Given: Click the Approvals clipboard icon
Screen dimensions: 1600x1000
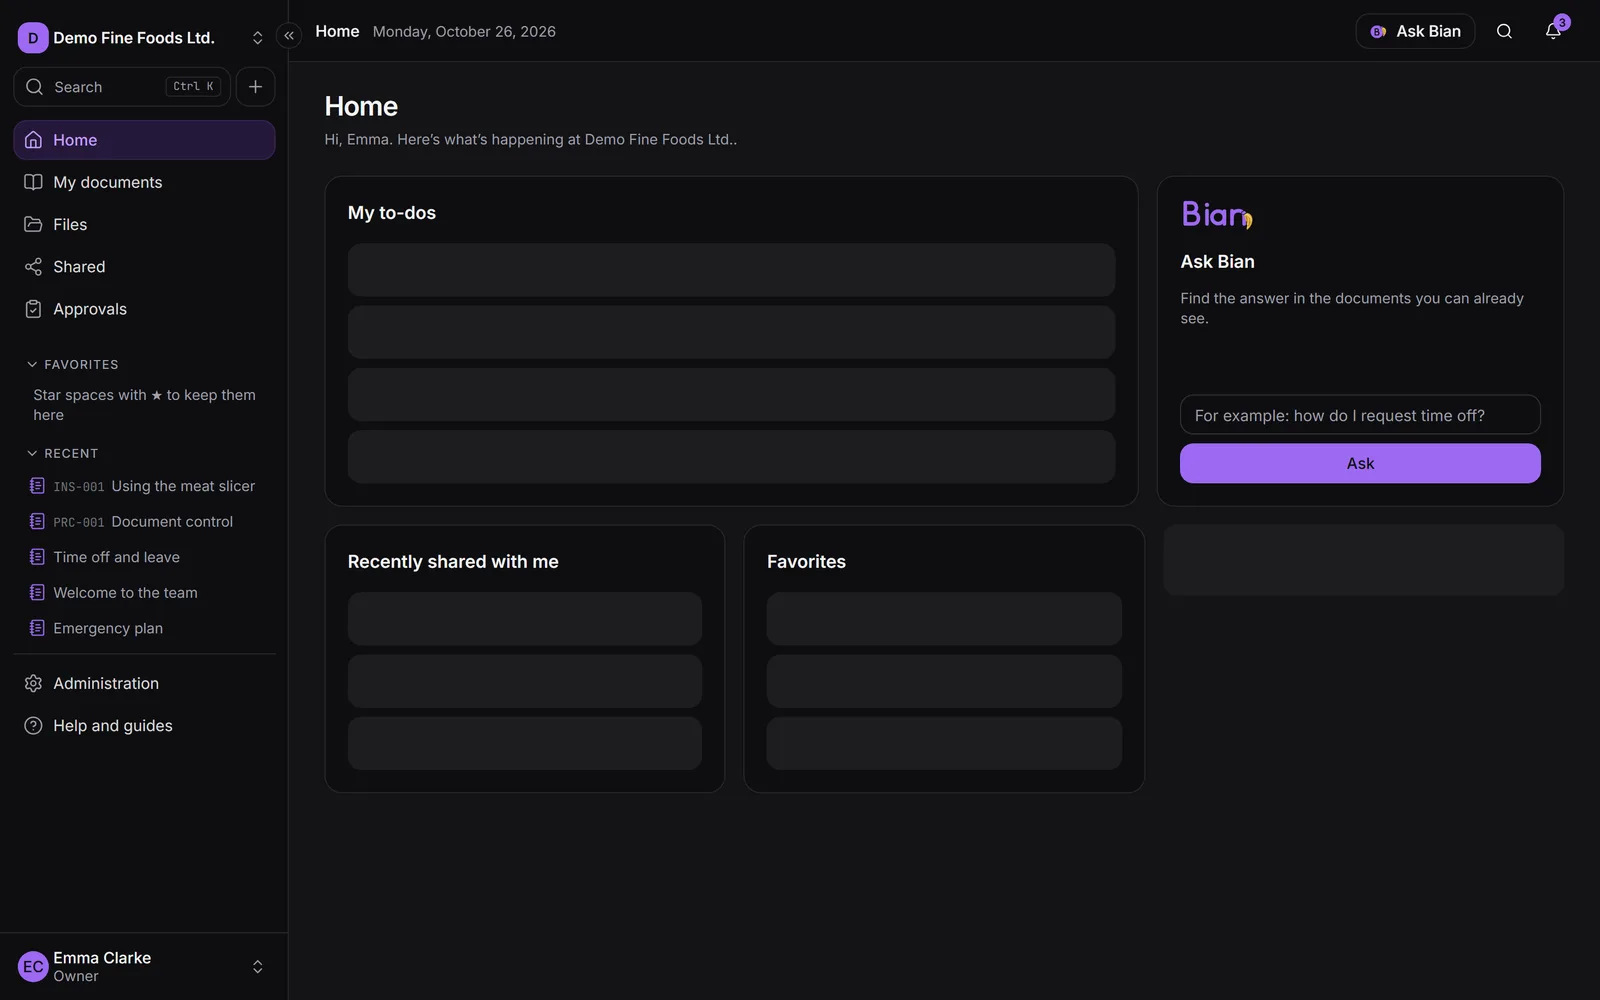Looking at the screenshot, I should click(x=34, y=309).
